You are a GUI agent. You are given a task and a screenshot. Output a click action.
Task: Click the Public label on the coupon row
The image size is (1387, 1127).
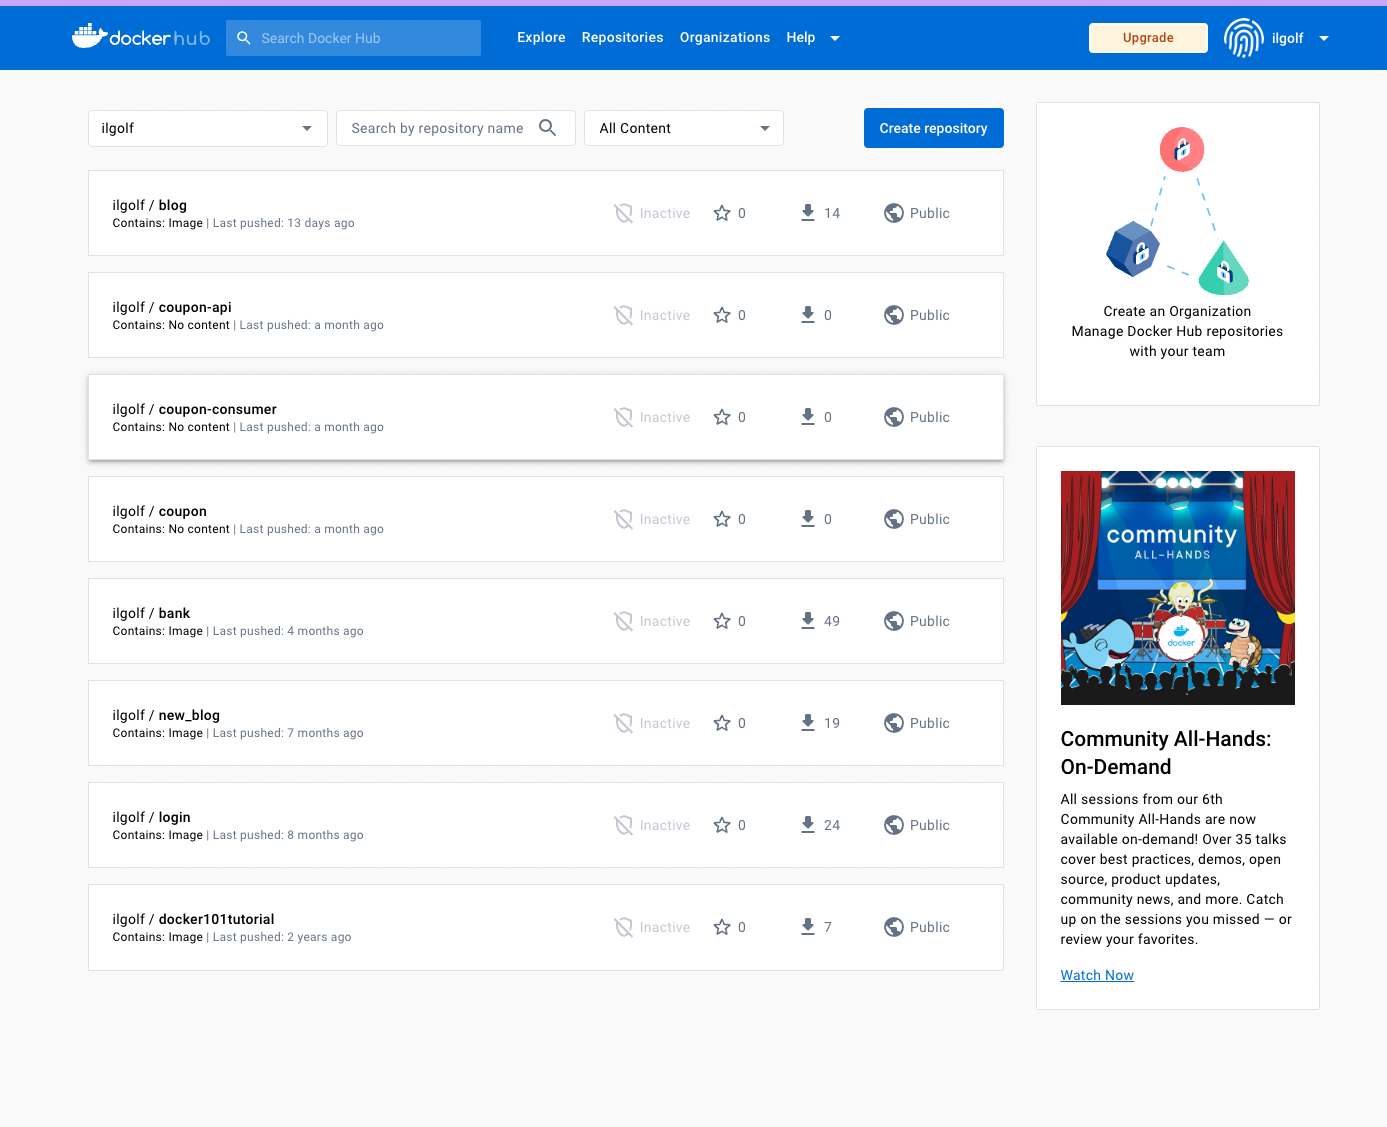(x=930, y=519)
